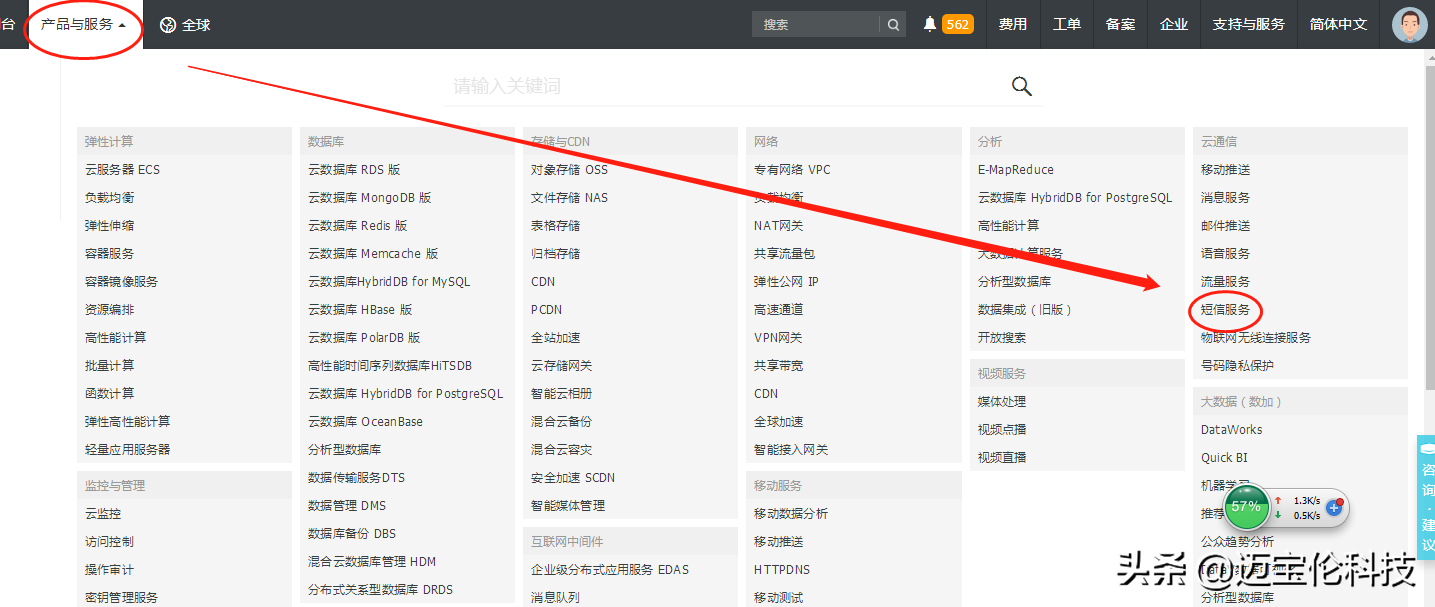Open the 费用 menu
The width and height of the screenshot is (1435, 607).
pyautogui.click(x=1013, y=24)
